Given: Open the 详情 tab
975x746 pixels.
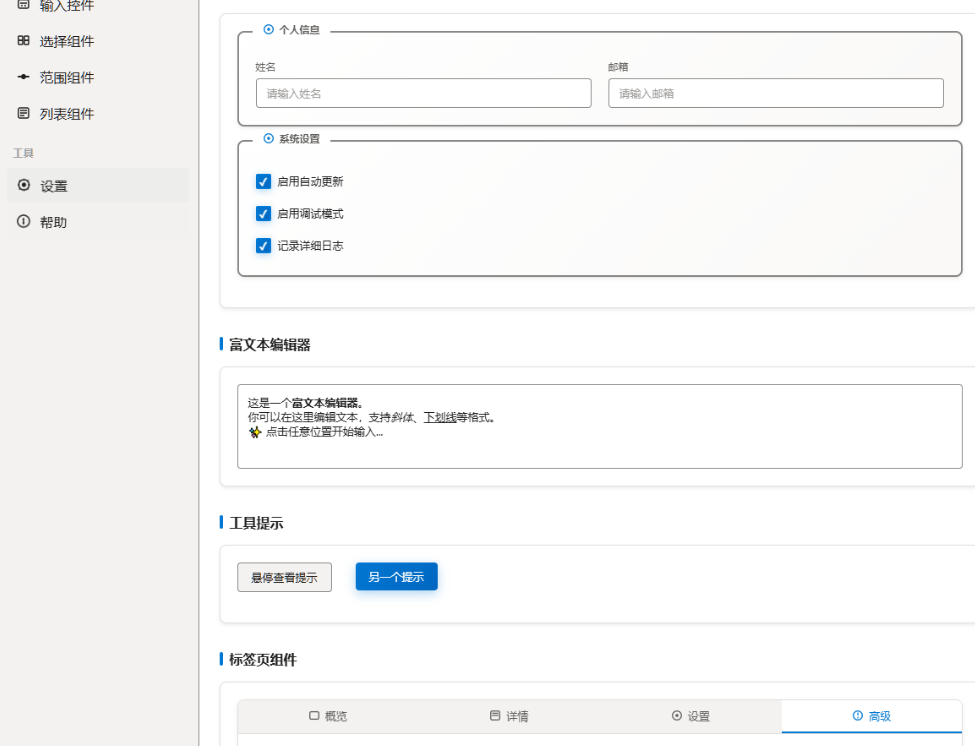Looking at the screenshot, I should (x=509, y=716).
